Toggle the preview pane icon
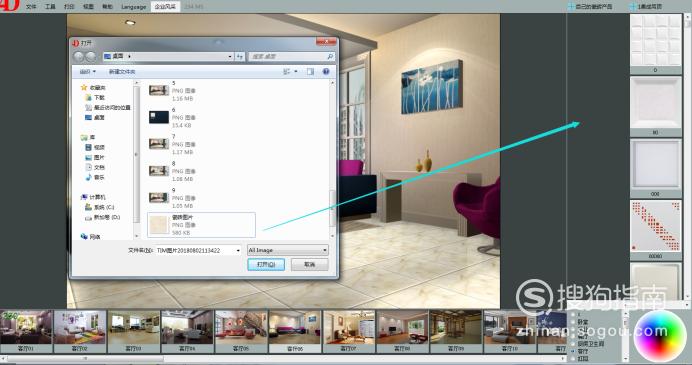 [x=310, y=71]
